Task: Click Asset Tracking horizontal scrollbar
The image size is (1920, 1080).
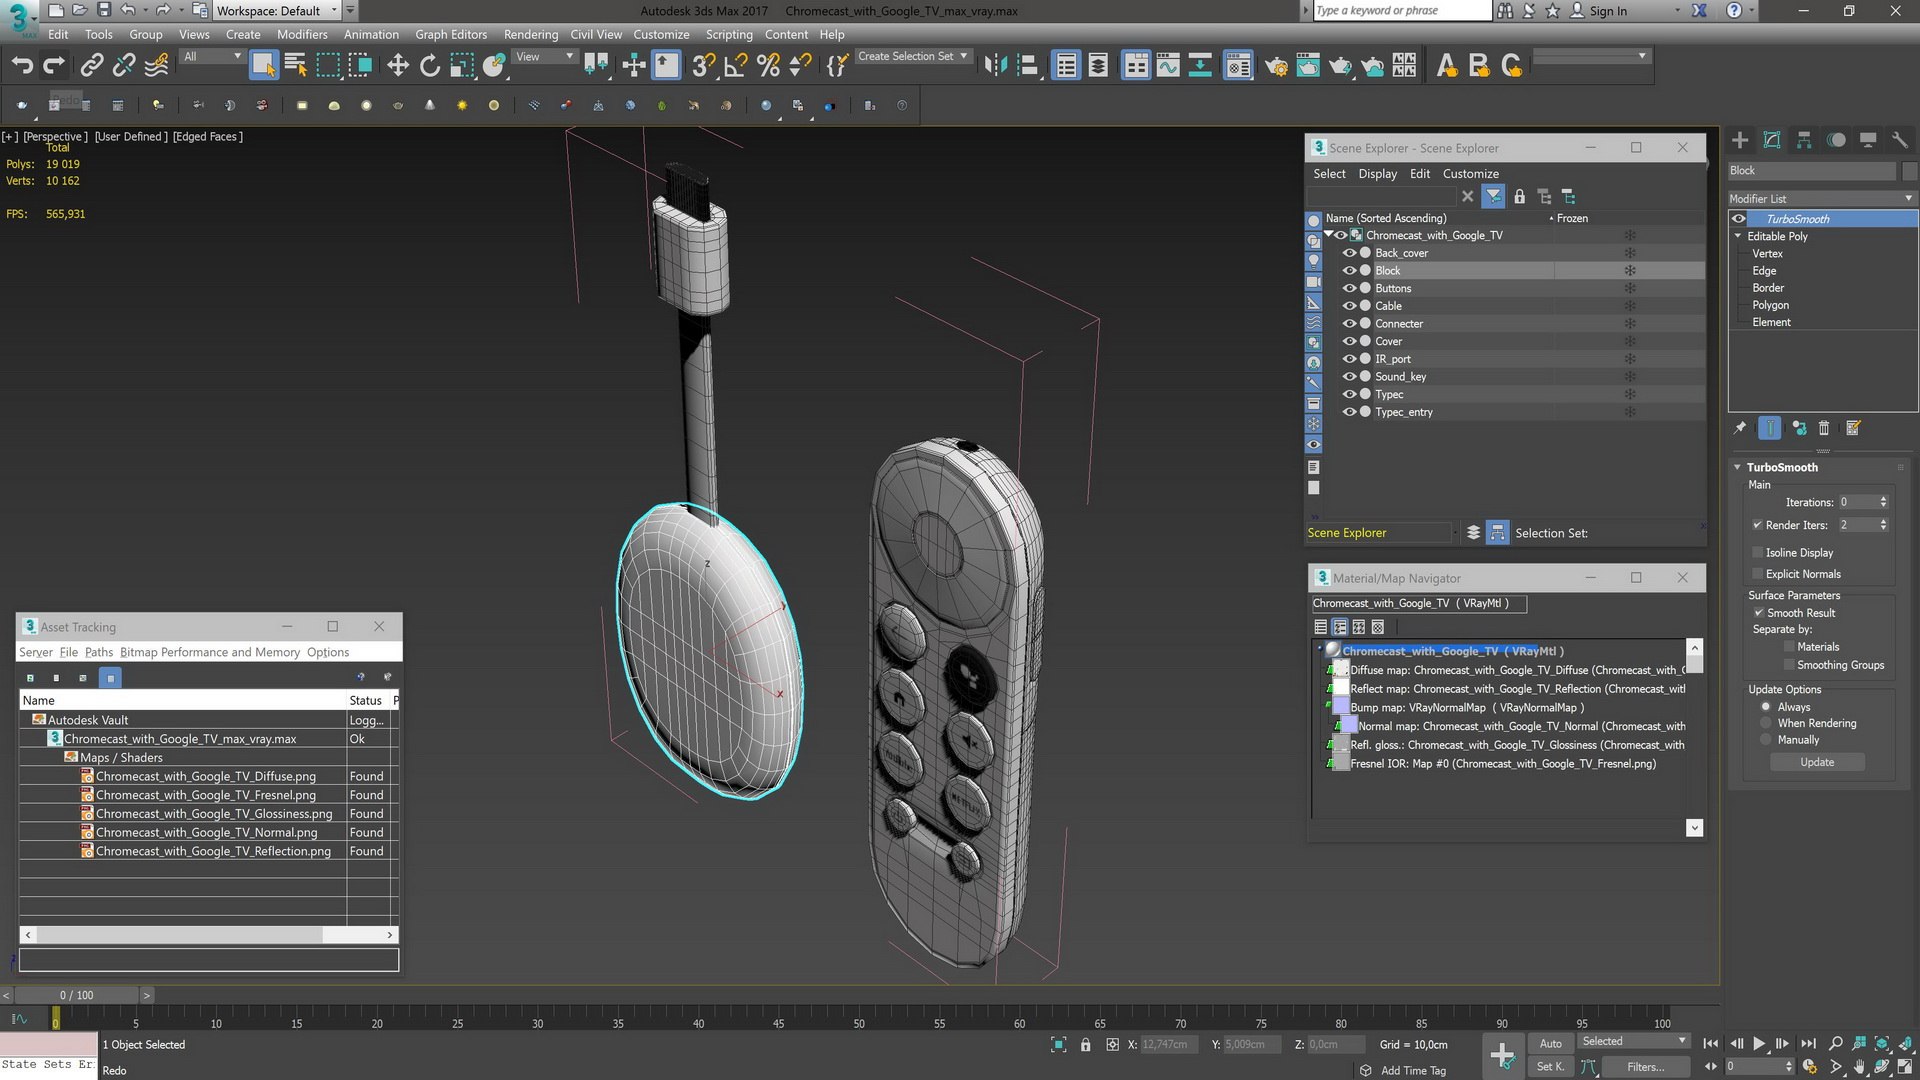Action: (x=180, y=935)
